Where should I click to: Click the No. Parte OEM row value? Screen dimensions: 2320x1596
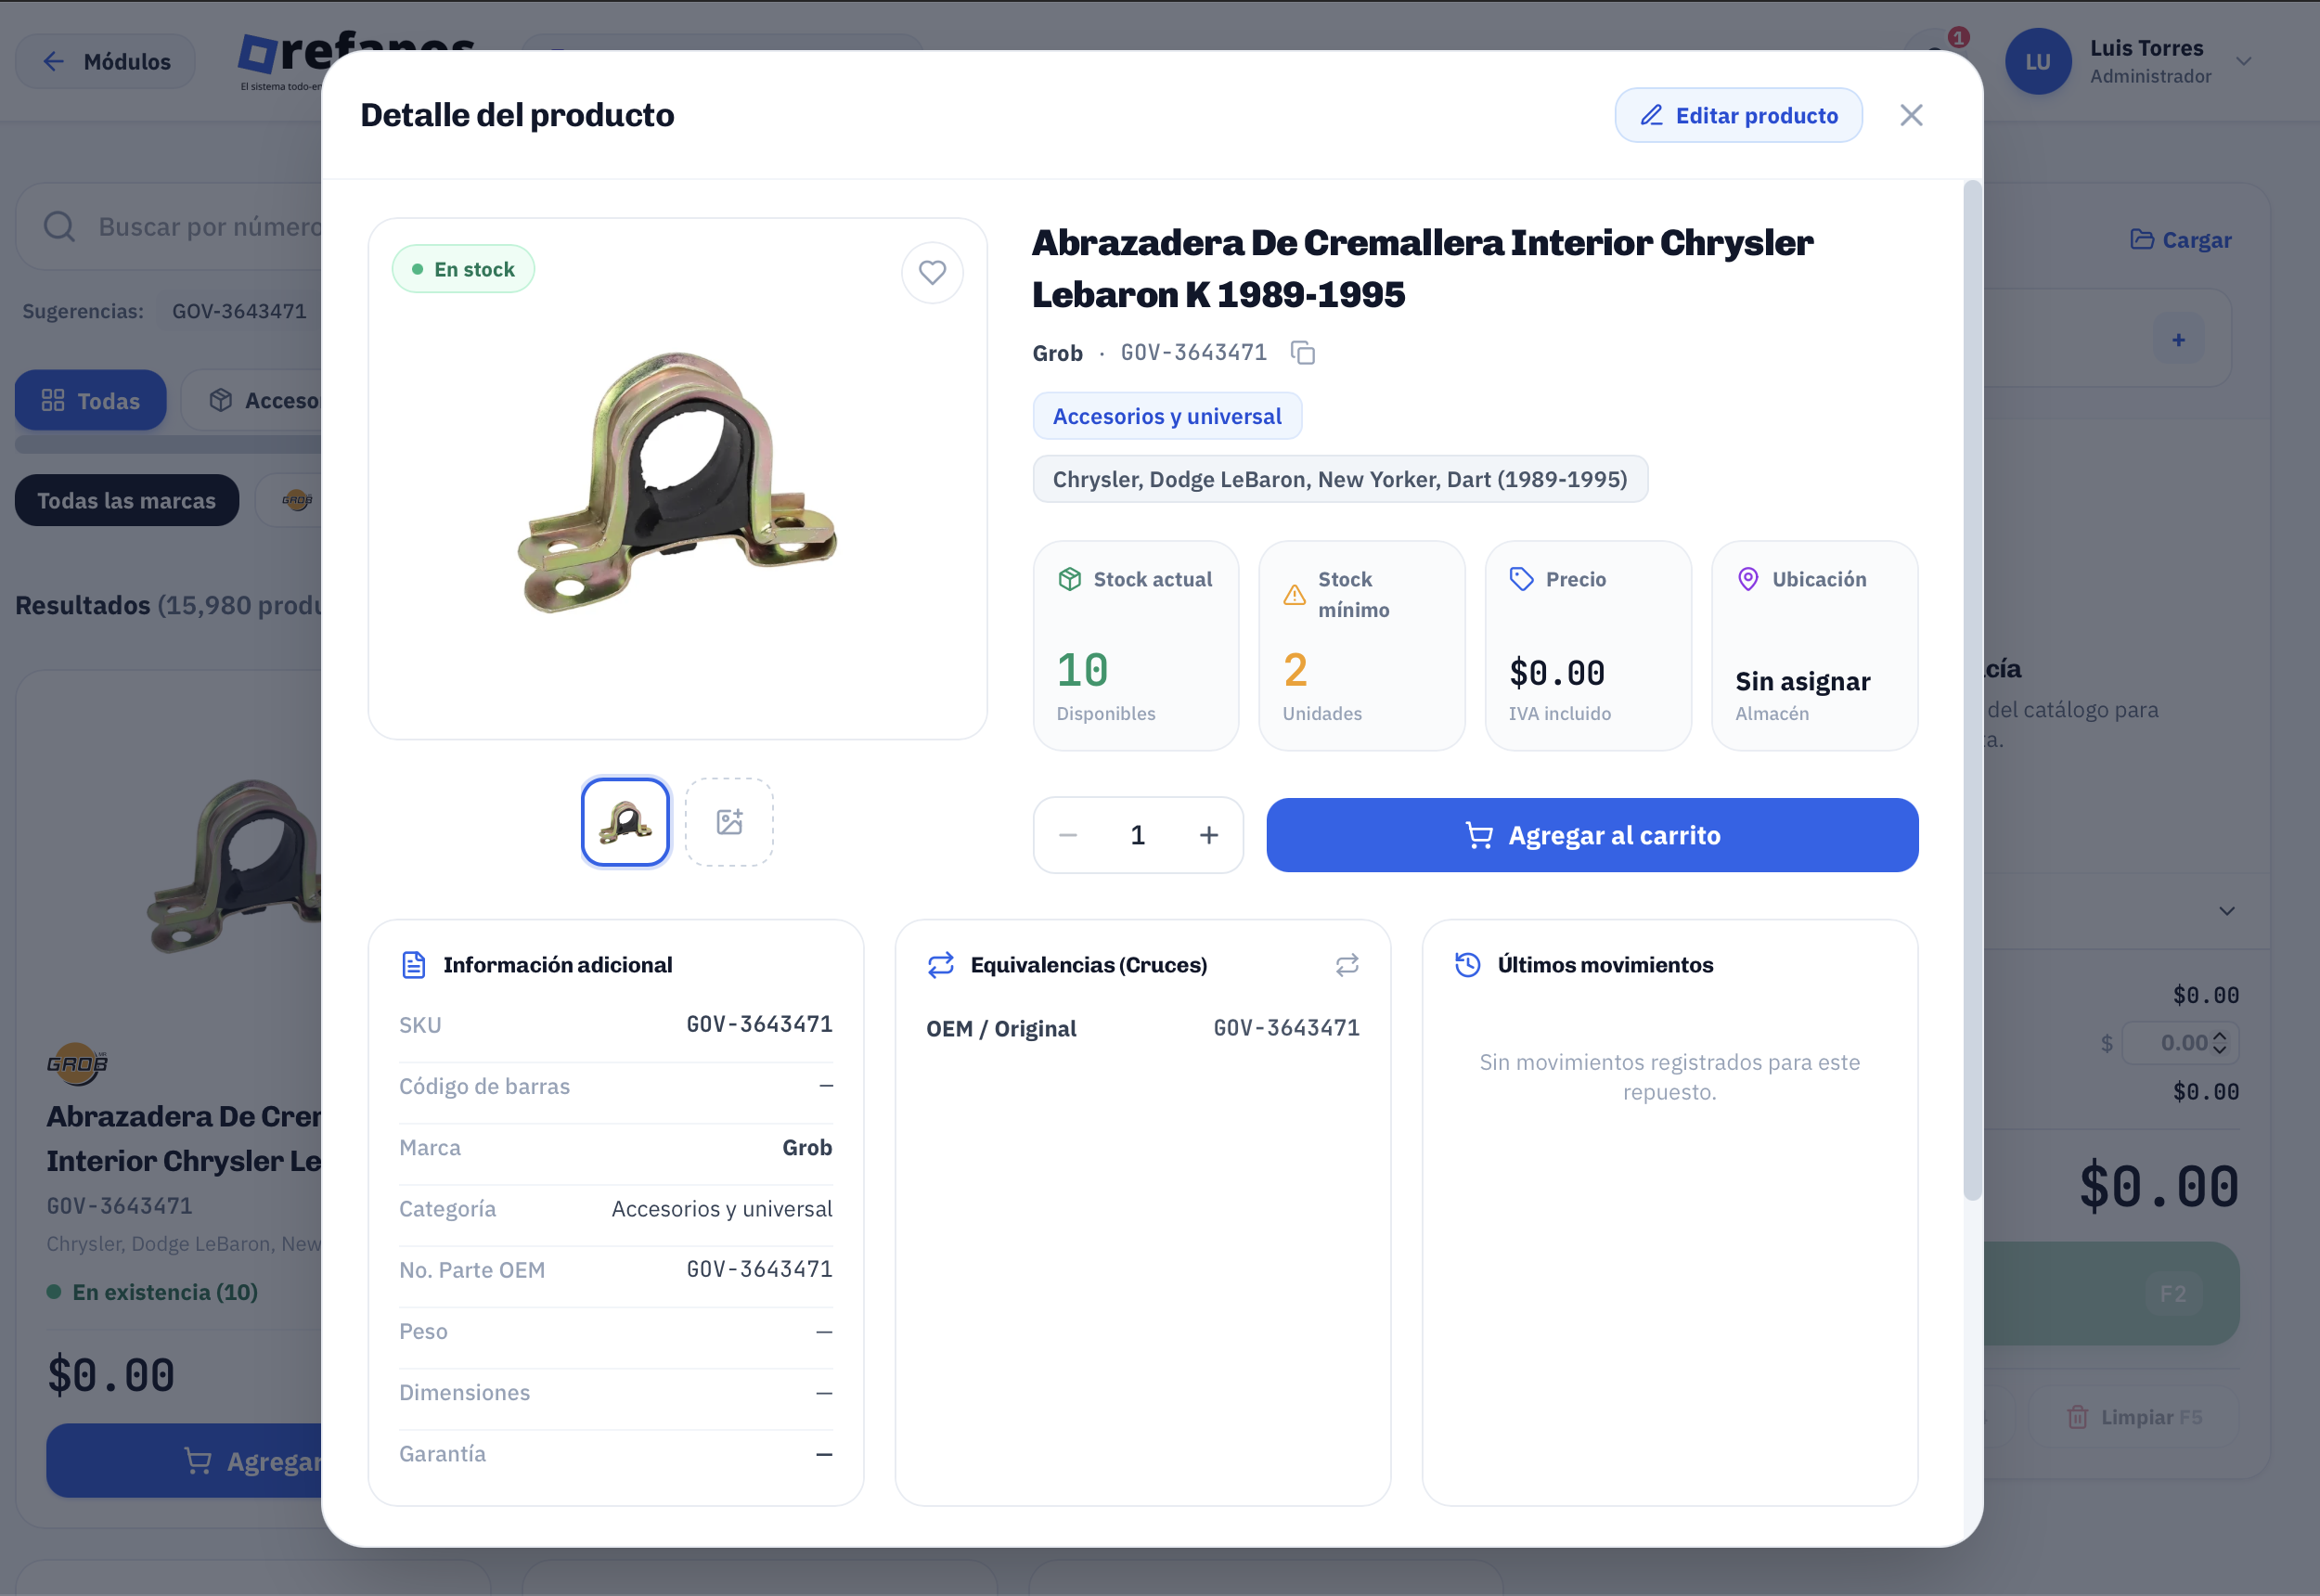[x=759, y=1269]
